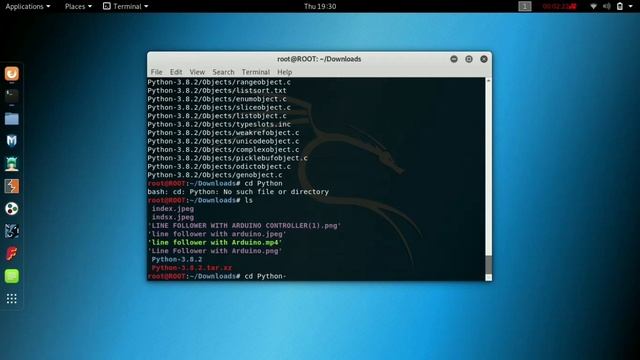
Task: Launch the Metasploit M dock icon
Action: click(x=11, y=141)
